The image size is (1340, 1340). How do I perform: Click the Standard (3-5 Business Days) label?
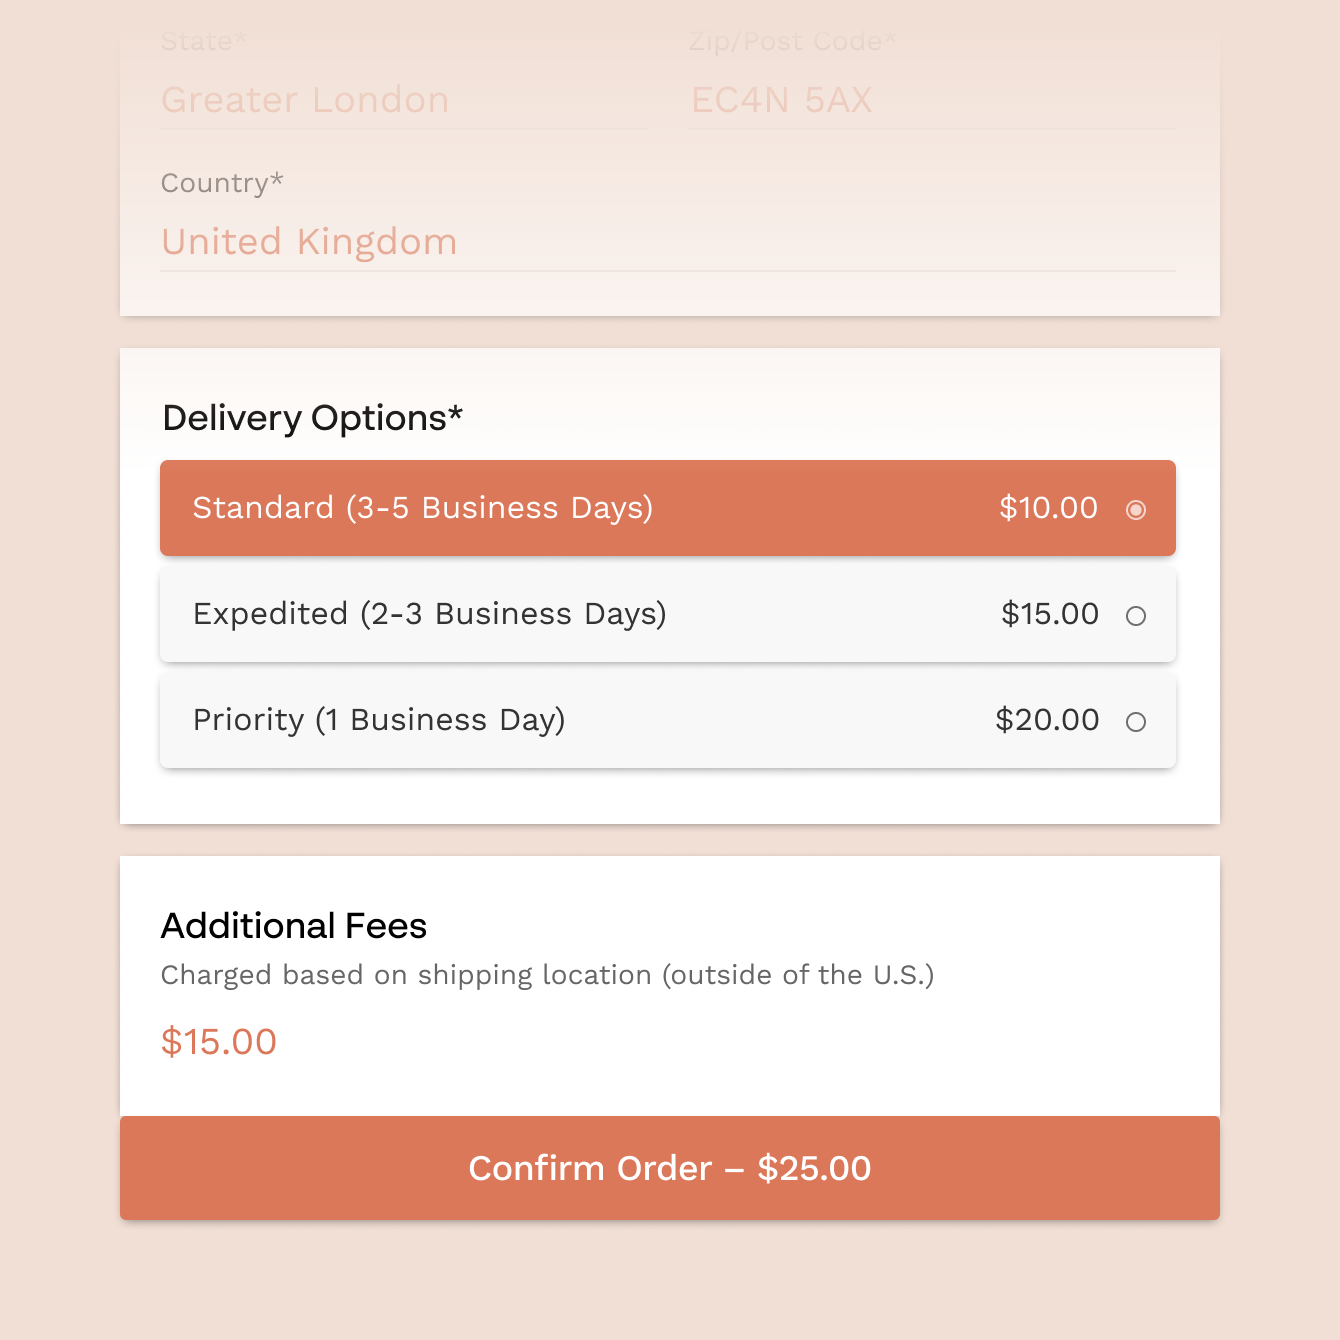[423, 508]
